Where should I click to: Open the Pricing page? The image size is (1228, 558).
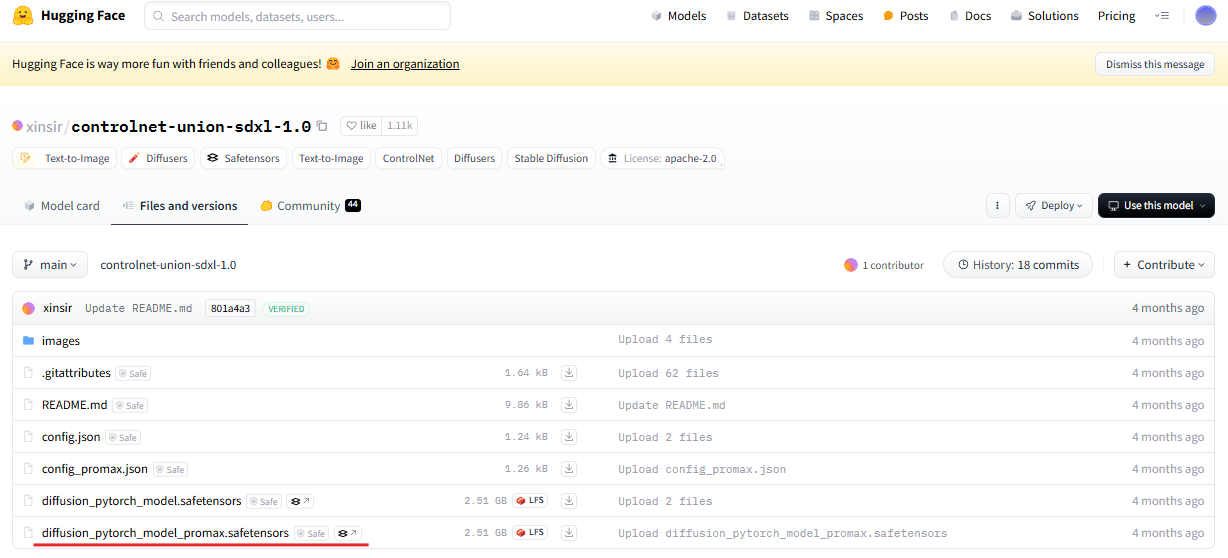tap(1116, 16)
